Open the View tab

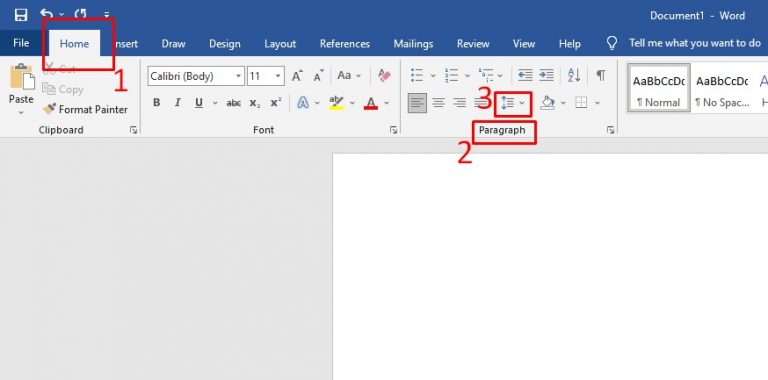pos(524,44)
